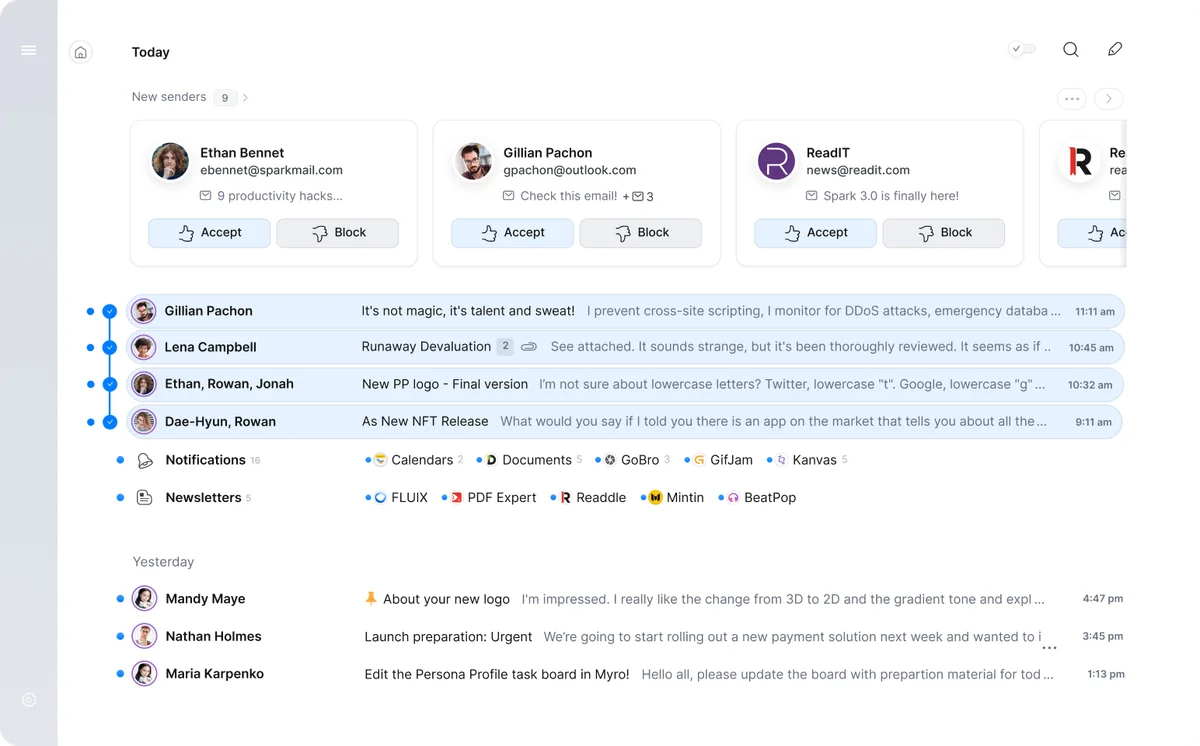Image resolution: width=1200 pixels, height=746 pixels.
Task: Click the pin icon on Mandy Maye's email
Action: (x=370, y=599)
